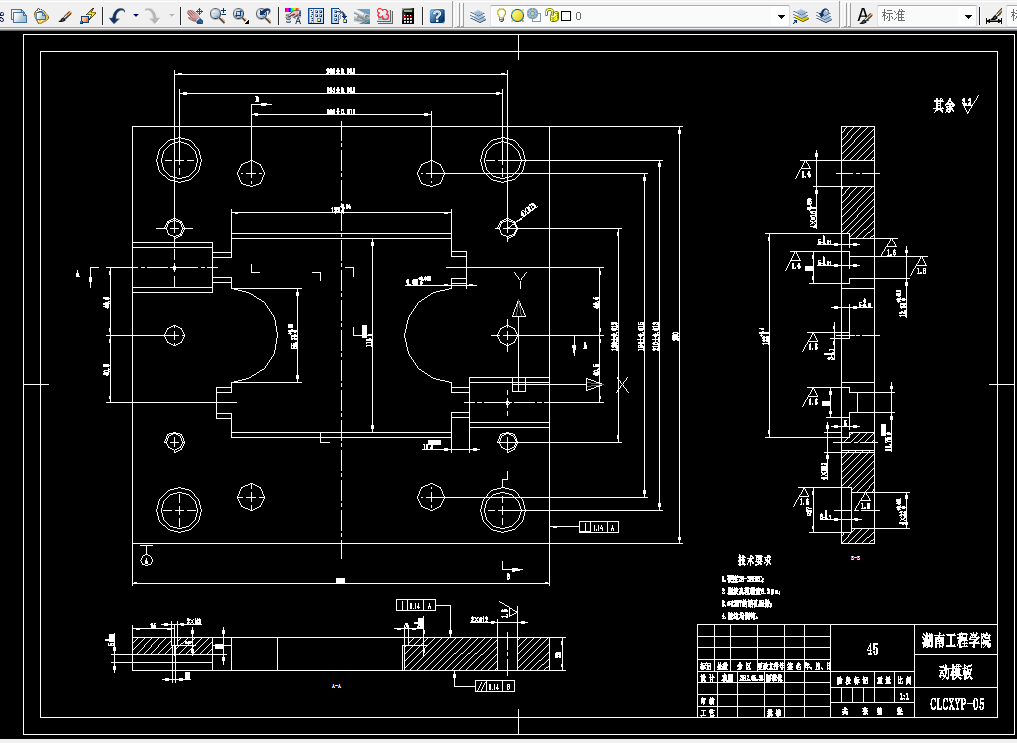Screen dimensions: 1017x743
Task: Click the Paste clipboard icon
Action: (42, 16)
